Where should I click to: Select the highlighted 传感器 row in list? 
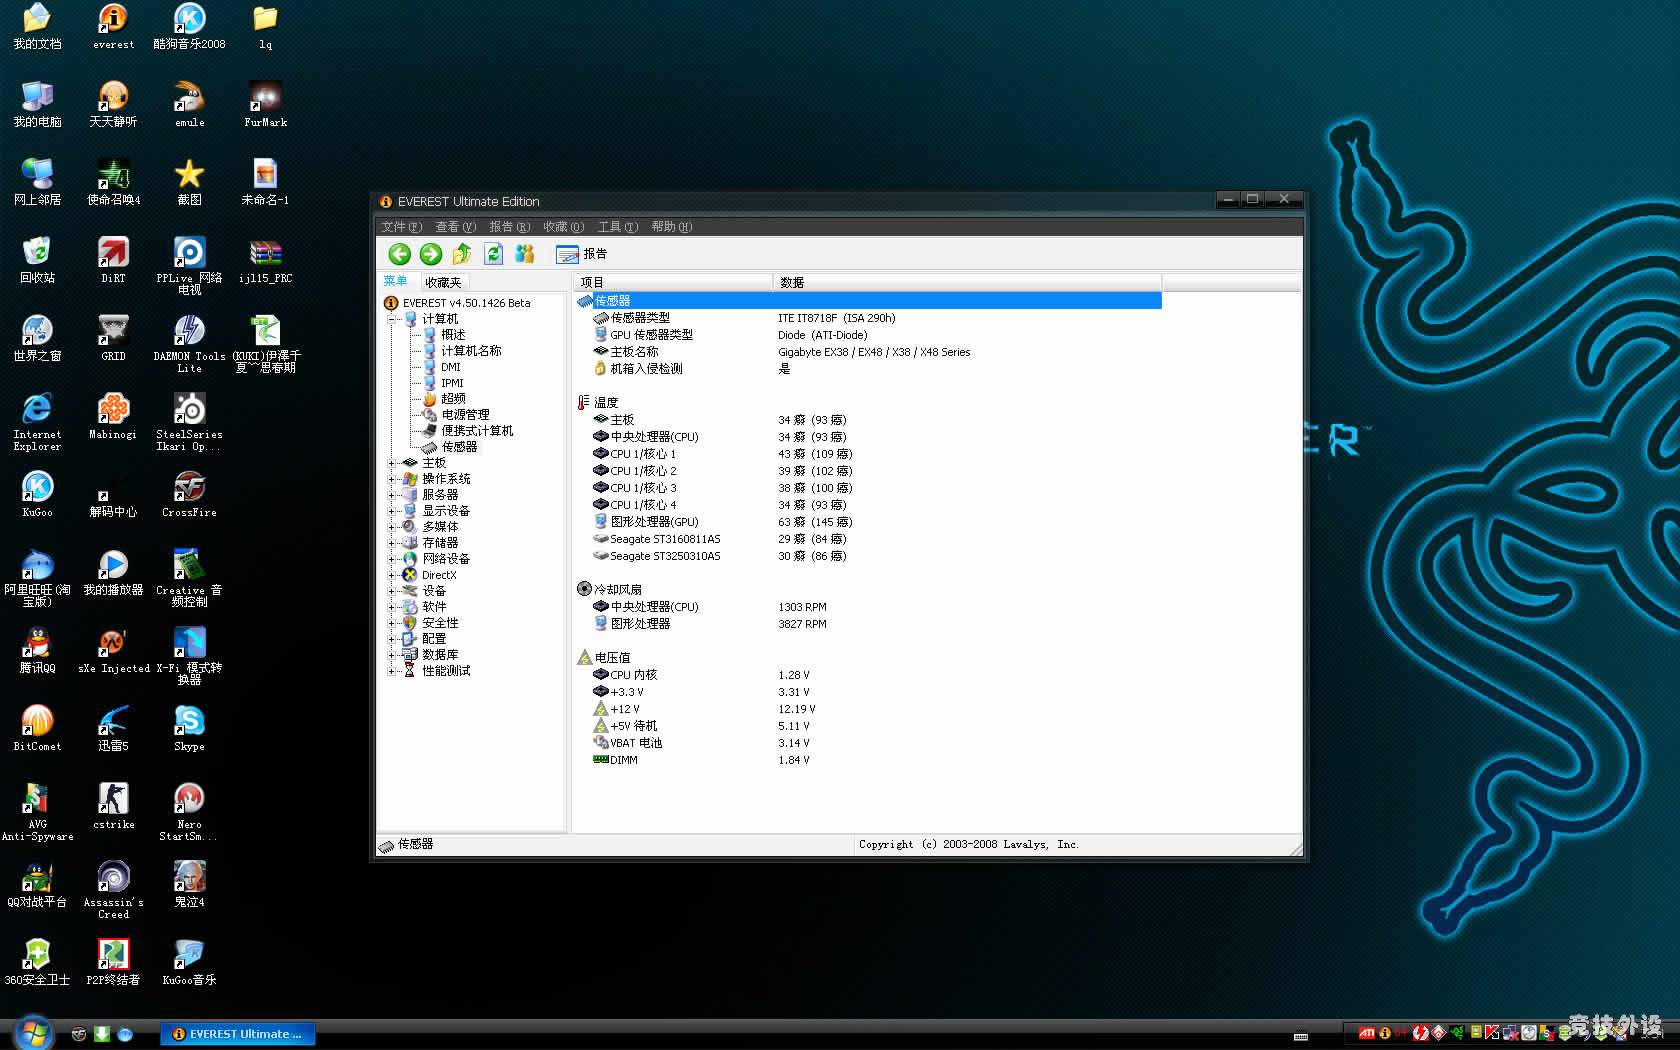tap(868, 301)
